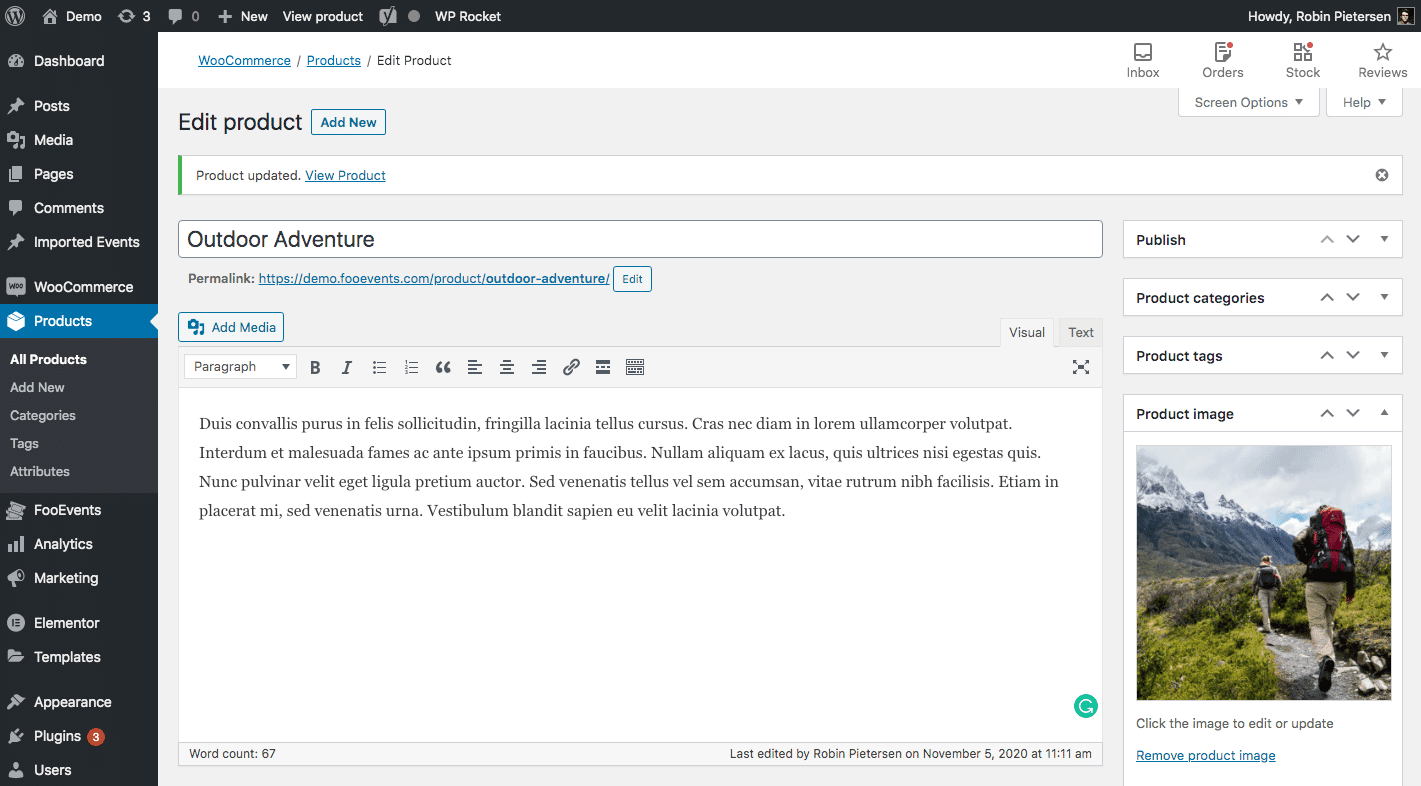The height and width of the screenshot is (786, 1421).
Task: Enable distraction-free fullscreen editor mode
Action: tap(1080, 367)
